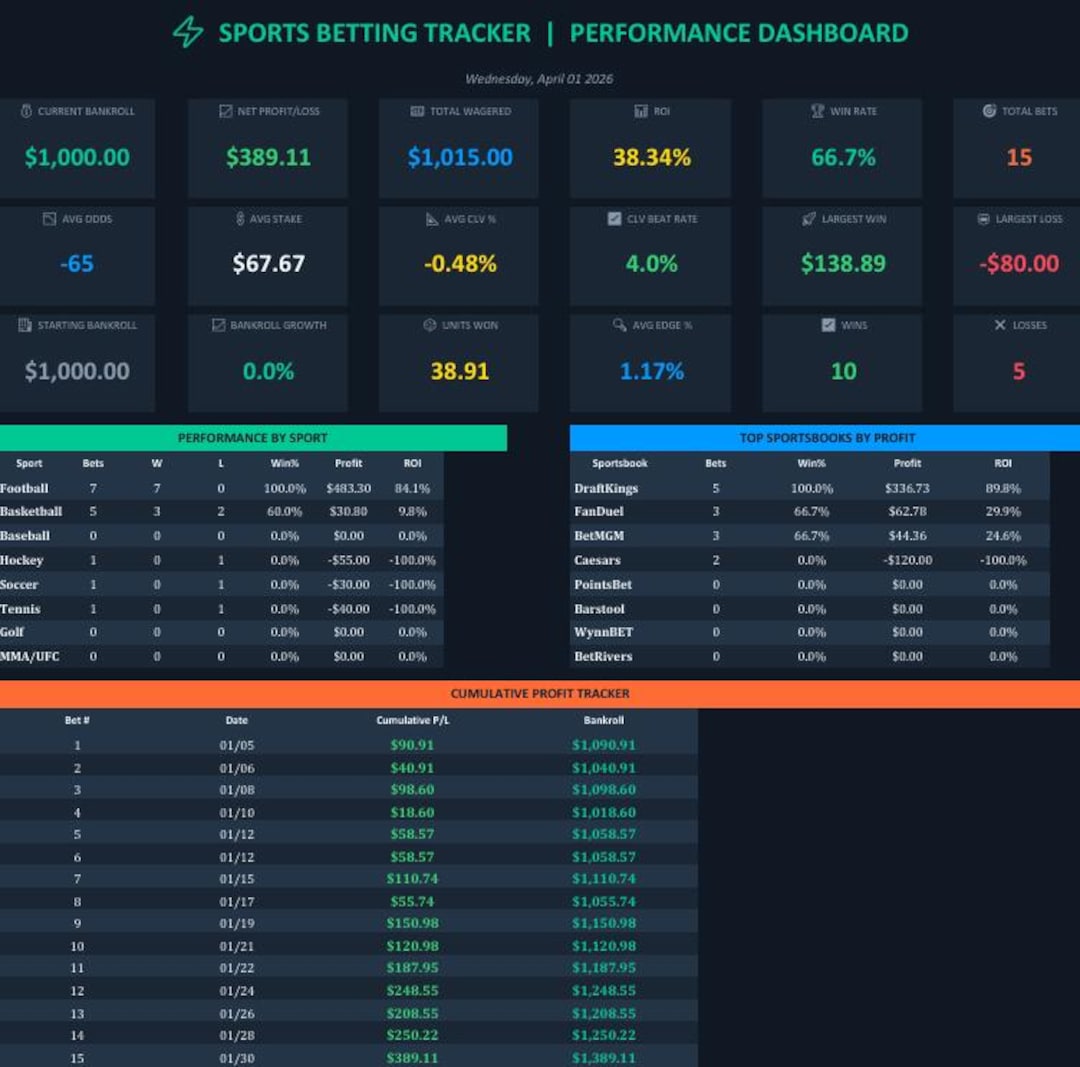
Task: Click the Bankroll column header
Action: [x=603, y=721]
